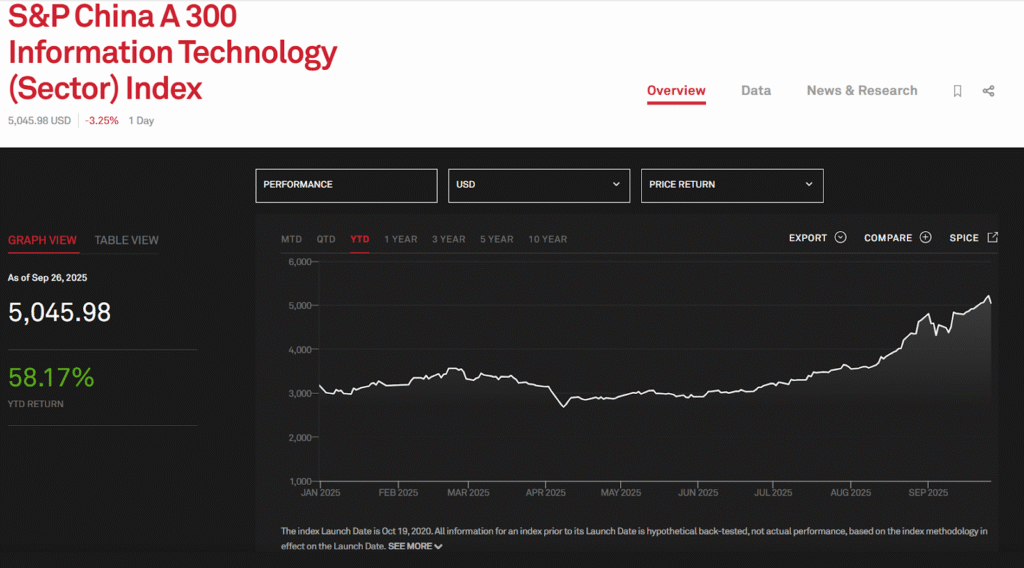Viewport: 1024px width, 568px height.
Task: Open the USD currency dropdown
Action: 538,185
